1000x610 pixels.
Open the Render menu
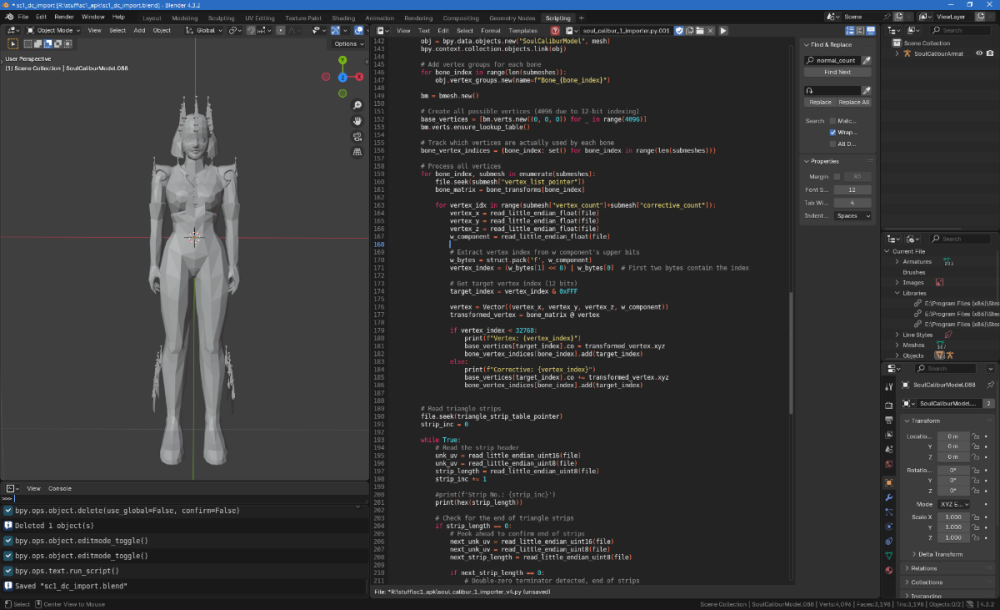[64, 17]
